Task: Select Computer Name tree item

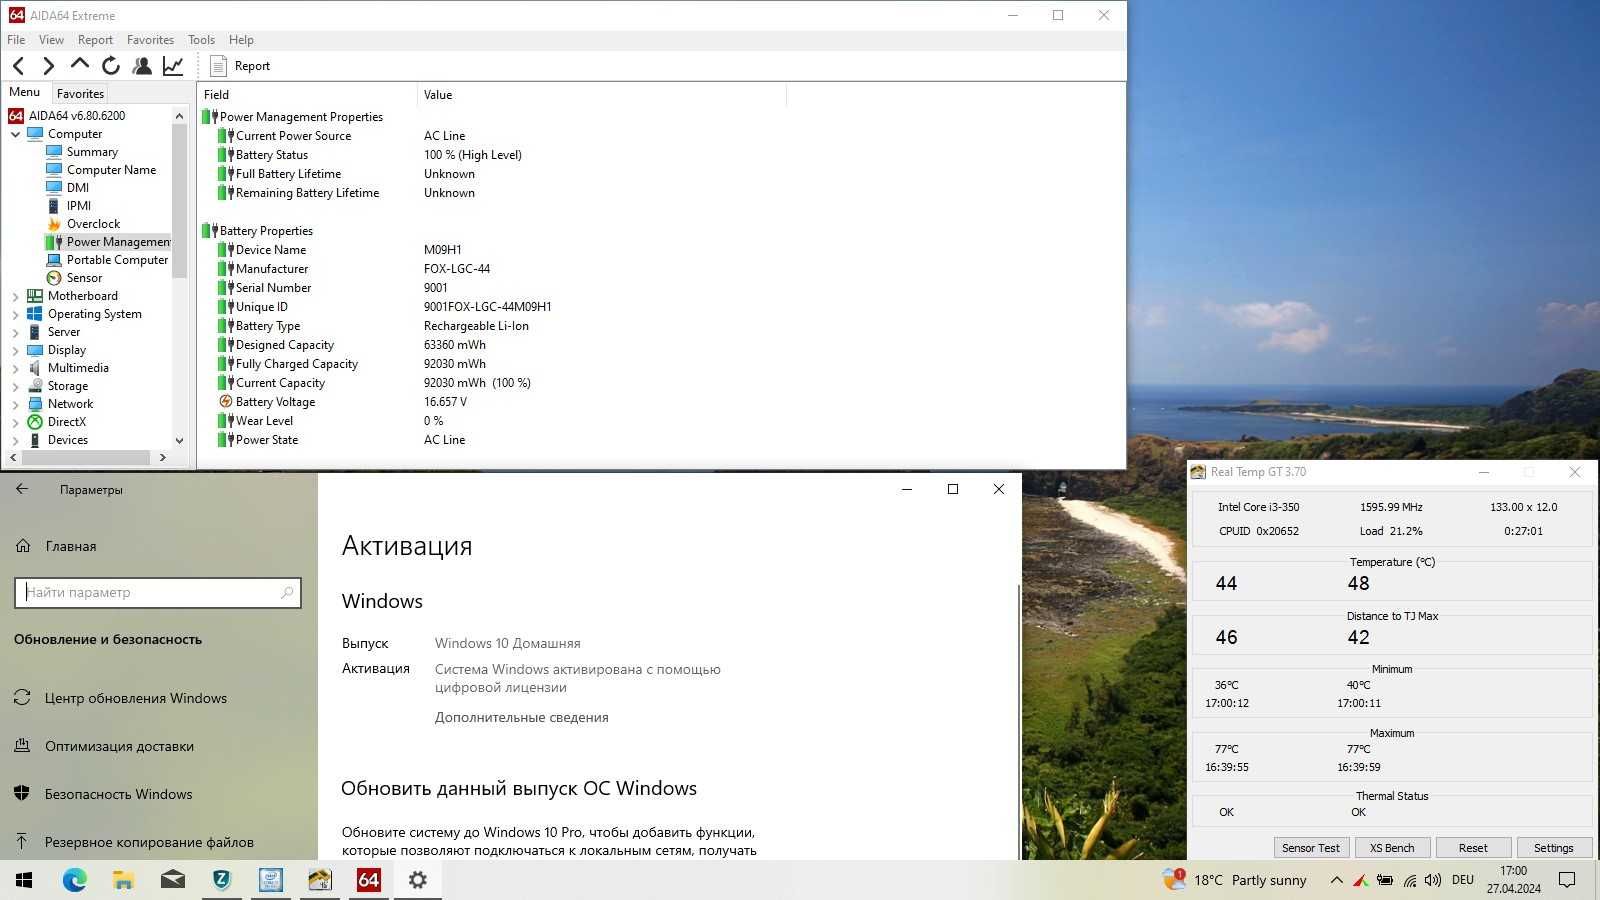Action: click(x=111, y=170)
